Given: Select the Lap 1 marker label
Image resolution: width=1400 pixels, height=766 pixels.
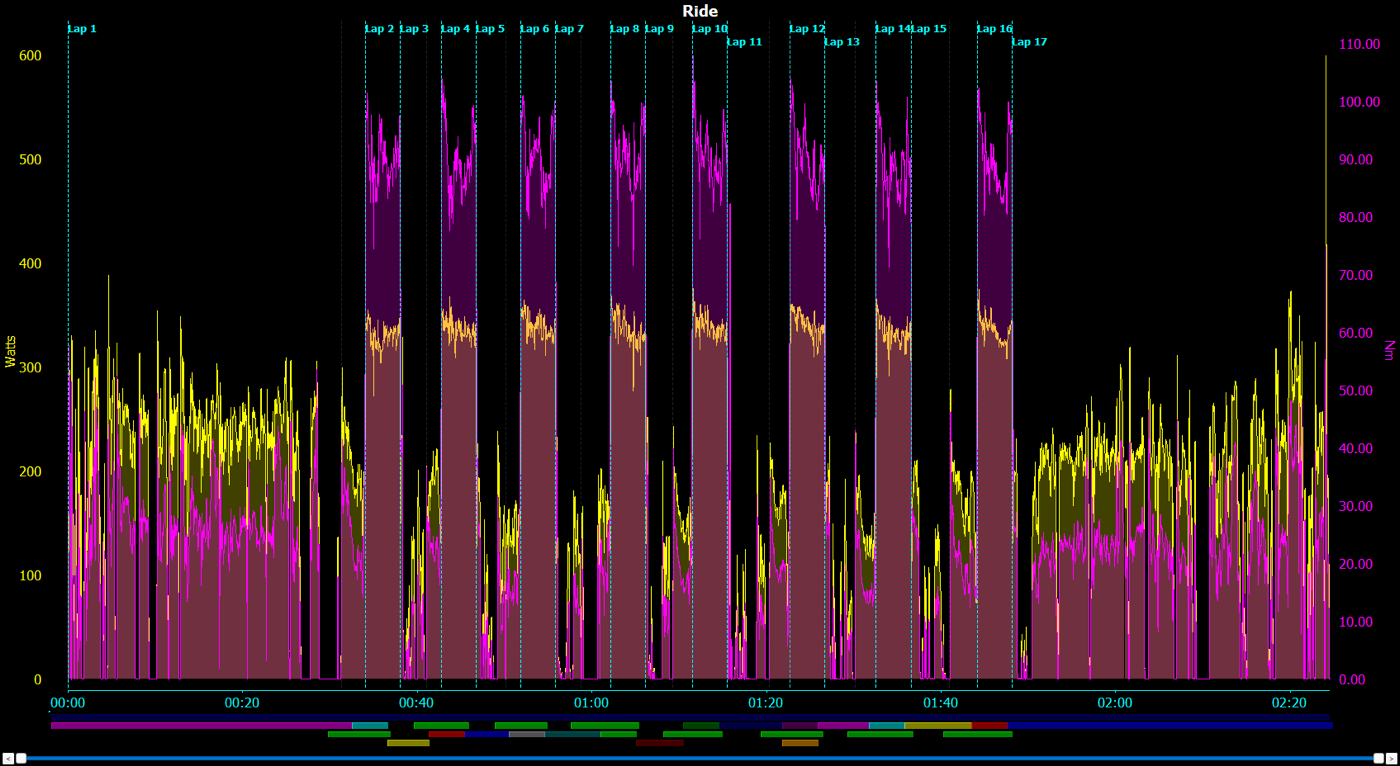Looking at the screenshot, I should pos(82,29).
